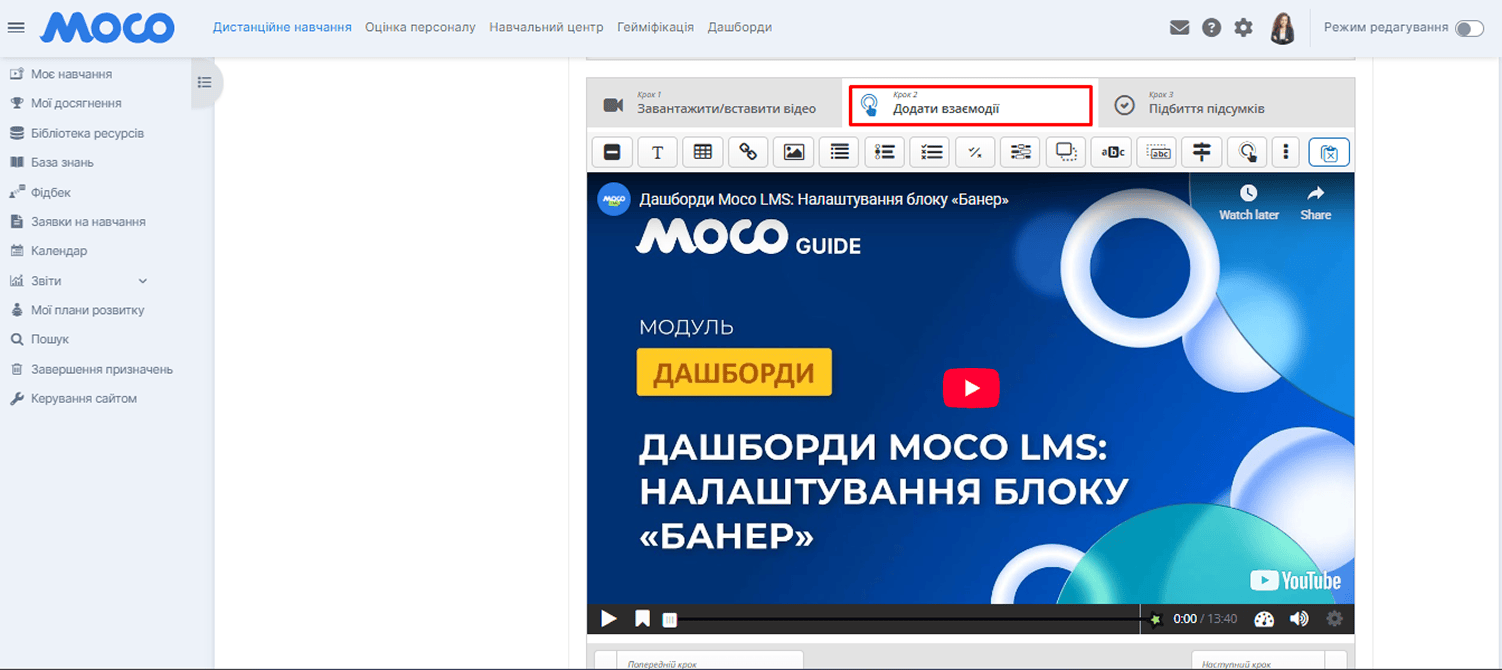
Task: Open Бібліотека ресурсів in the sidebar
Action: click(87, 133)
